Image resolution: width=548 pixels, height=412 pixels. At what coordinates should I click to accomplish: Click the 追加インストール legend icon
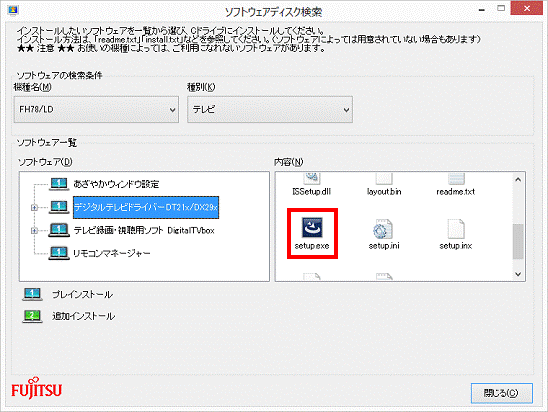33,316
